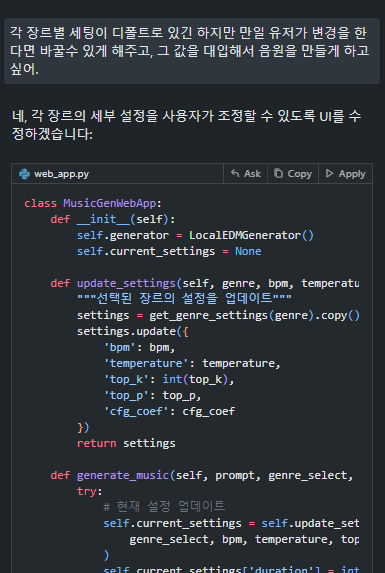
Task: Click the 'def update_settings' function definition
Action: click(205, 283)
